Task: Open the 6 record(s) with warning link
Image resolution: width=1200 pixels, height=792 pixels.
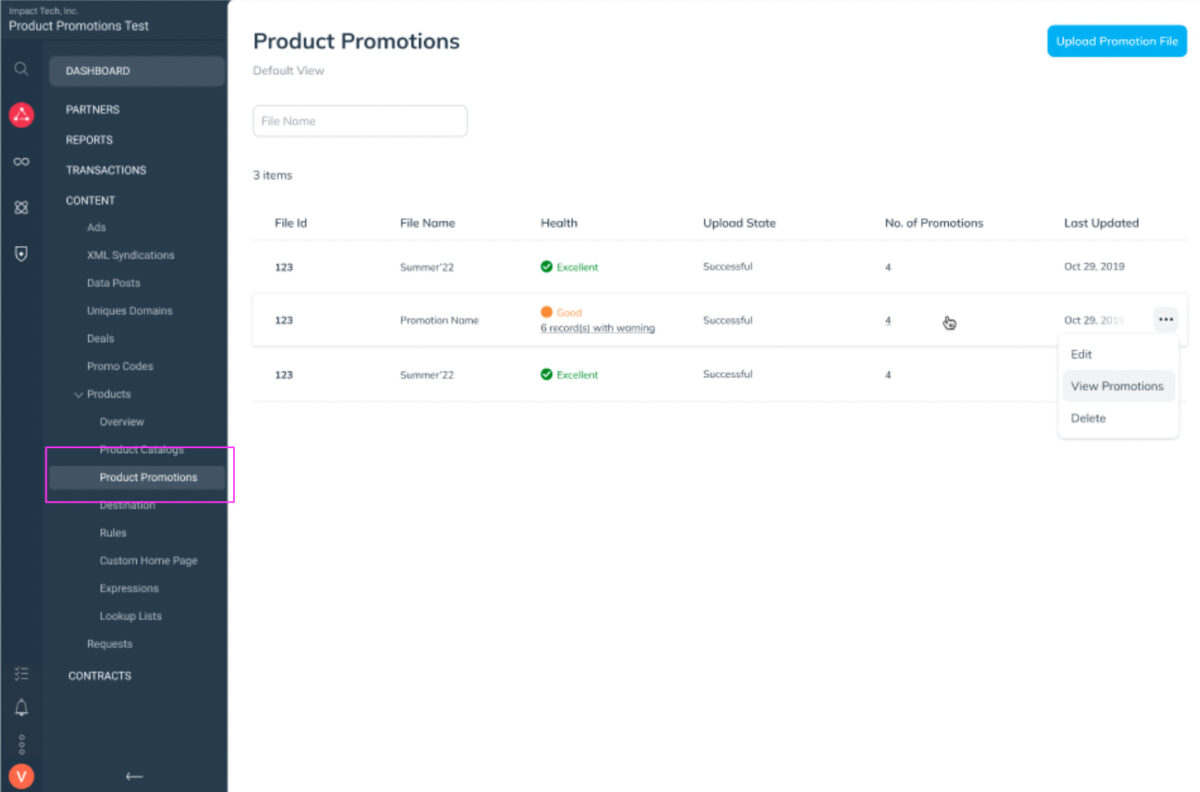Action: click(x=597, y=328)
